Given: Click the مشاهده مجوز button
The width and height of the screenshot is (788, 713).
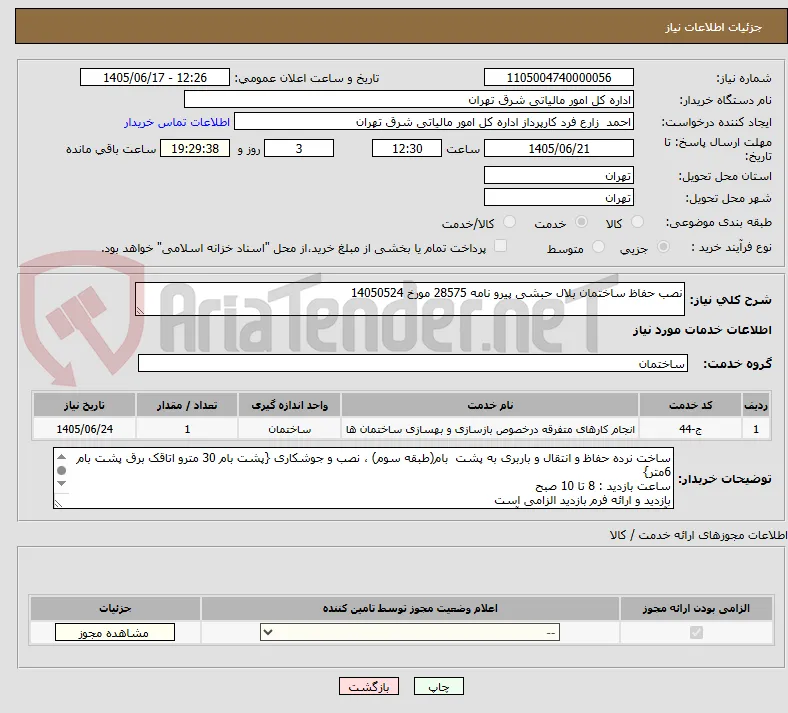Looking at the screenshot, I should click(115, 633).
